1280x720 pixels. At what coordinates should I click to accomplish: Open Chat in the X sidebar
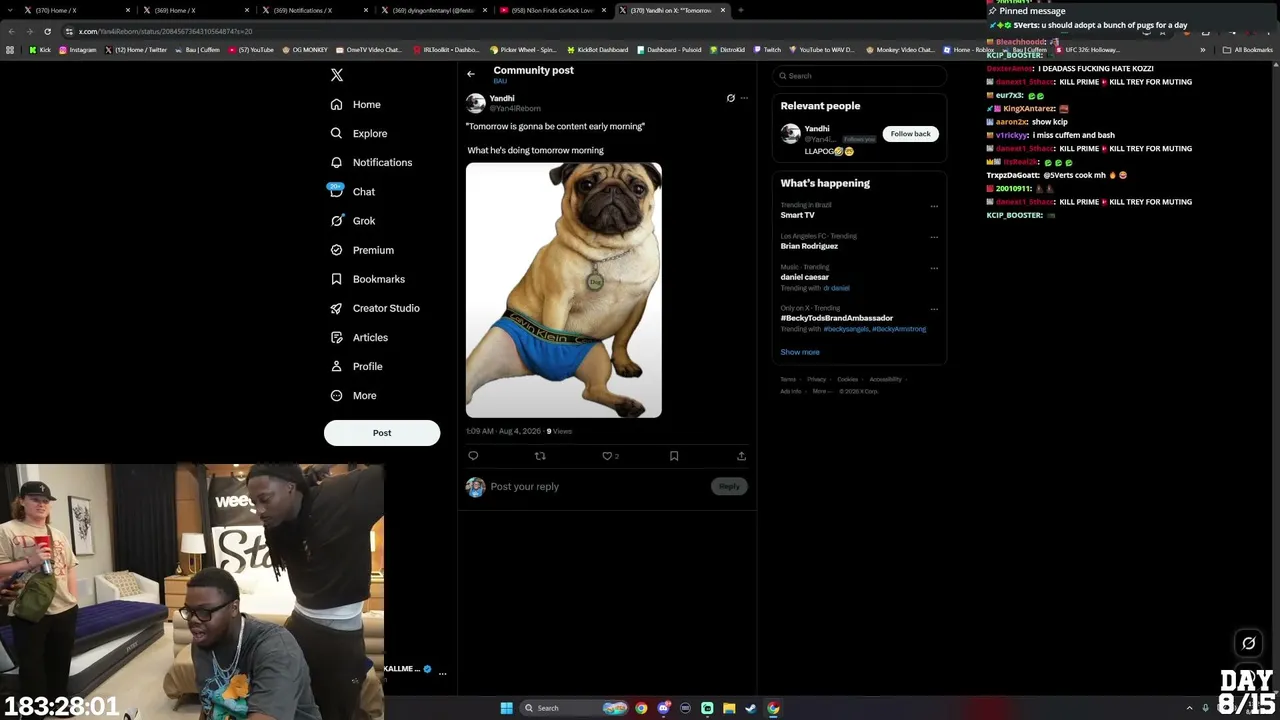pos(352,191)
